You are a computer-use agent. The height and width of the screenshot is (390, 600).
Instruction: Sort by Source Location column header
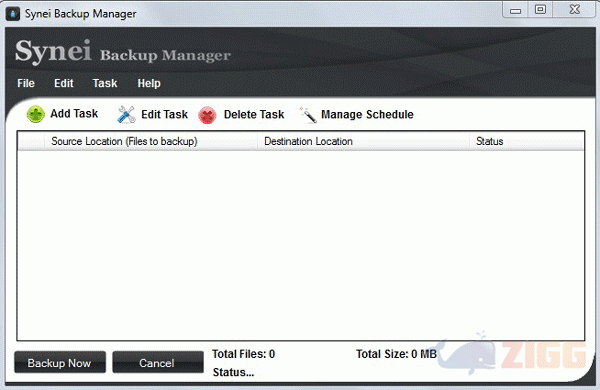(x=151, y=141)
